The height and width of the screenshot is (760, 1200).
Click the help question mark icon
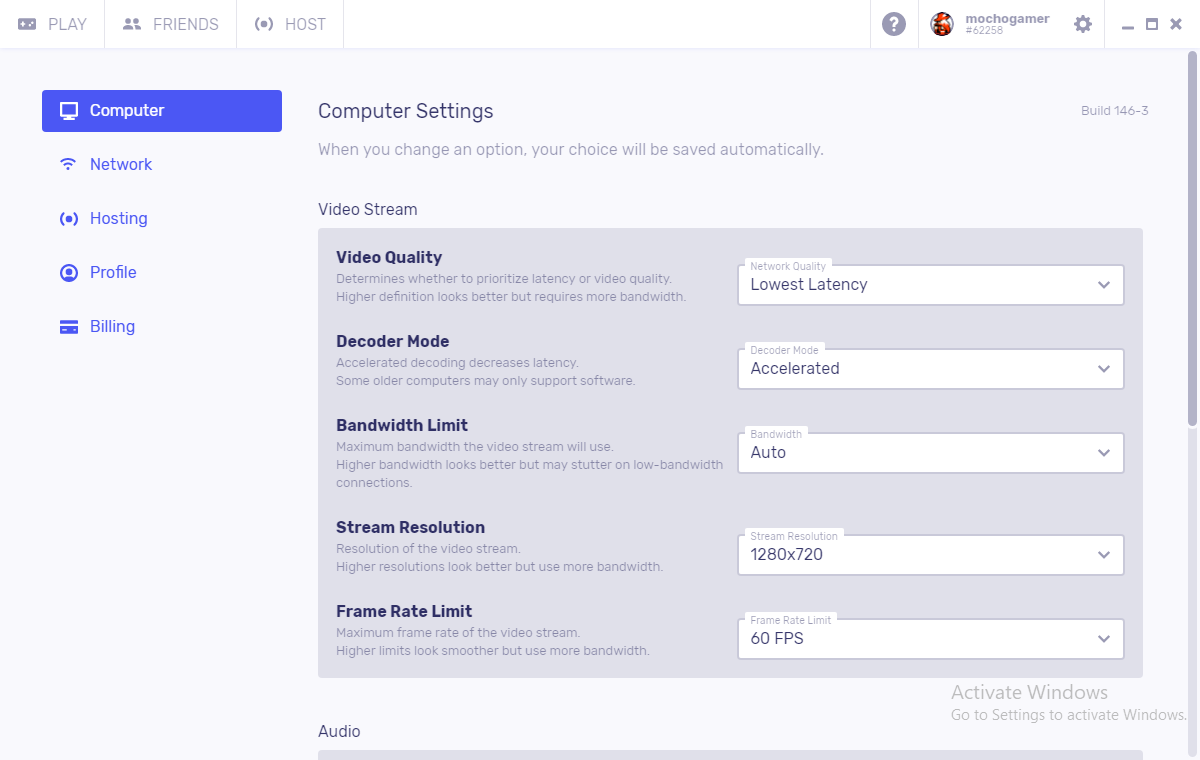click(x=894, y=24)
